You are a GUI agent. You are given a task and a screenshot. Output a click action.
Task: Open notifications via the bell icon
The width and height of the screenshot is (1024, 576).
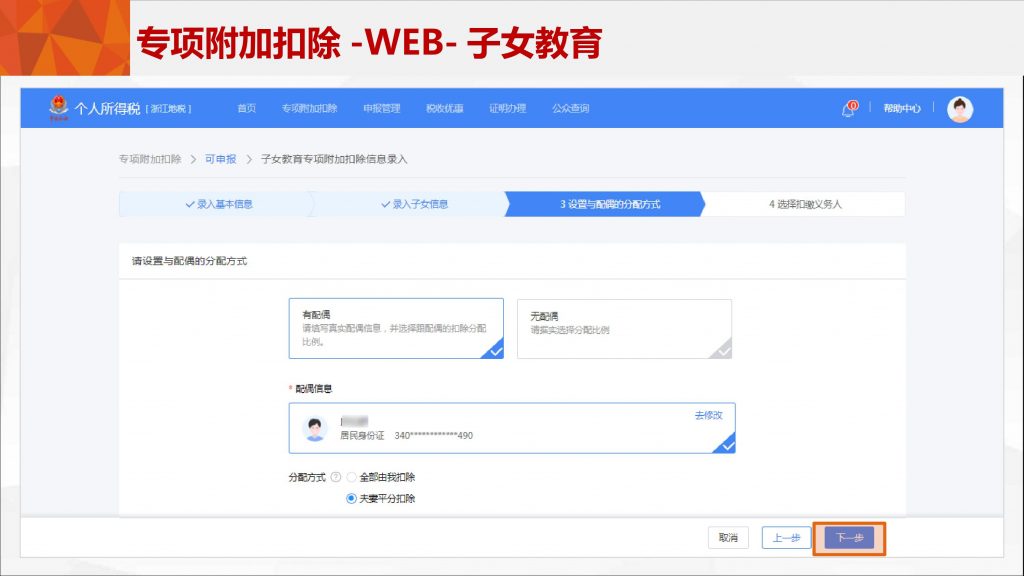click(849, 108)
